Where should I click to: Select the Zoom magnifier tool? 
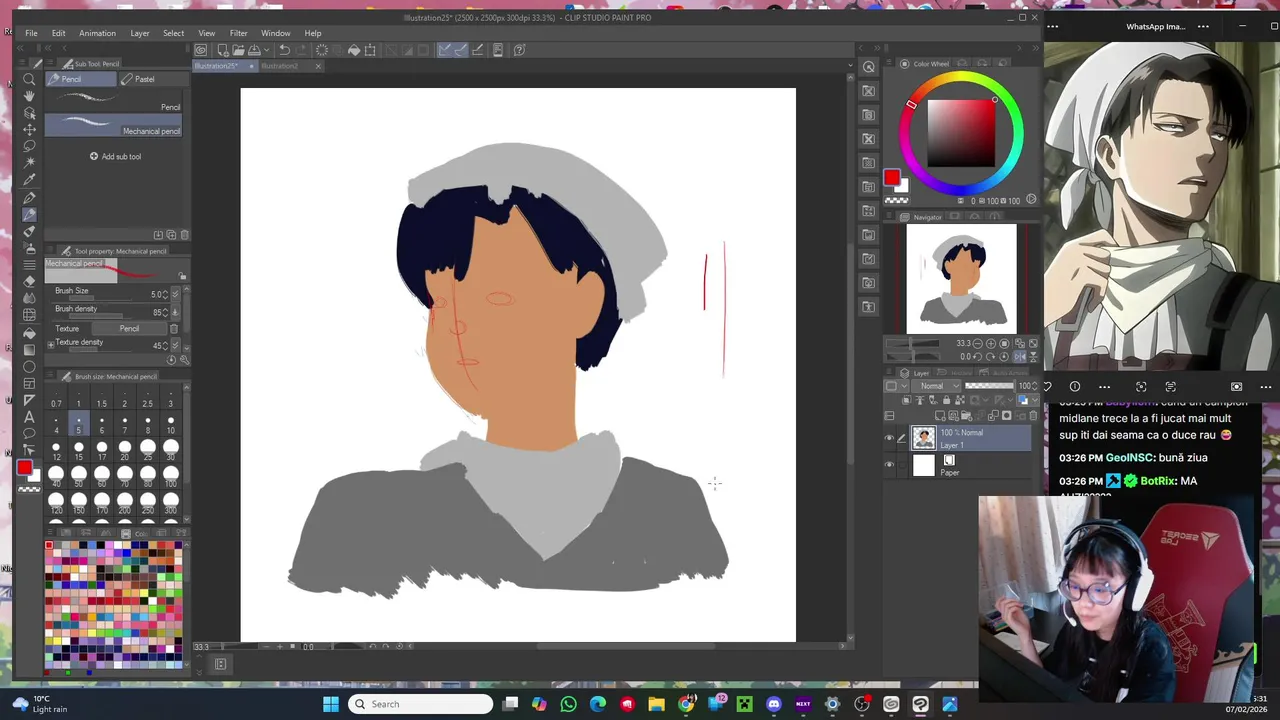pos(29,80)
